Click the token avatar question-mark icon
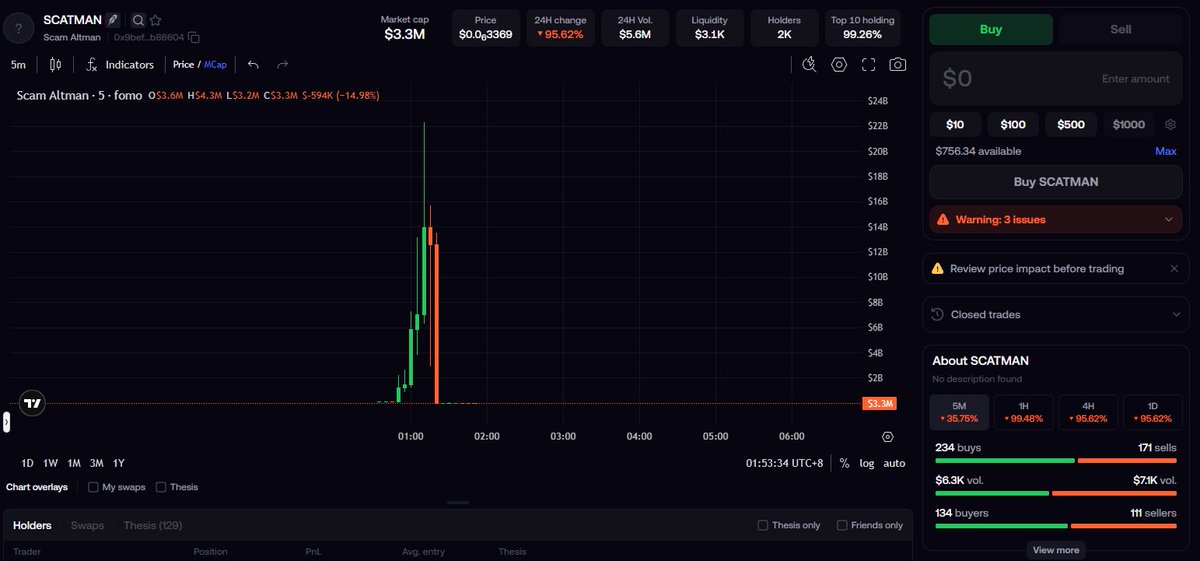The width and height of the screenshot is (1200, 561). coord(19,28)
